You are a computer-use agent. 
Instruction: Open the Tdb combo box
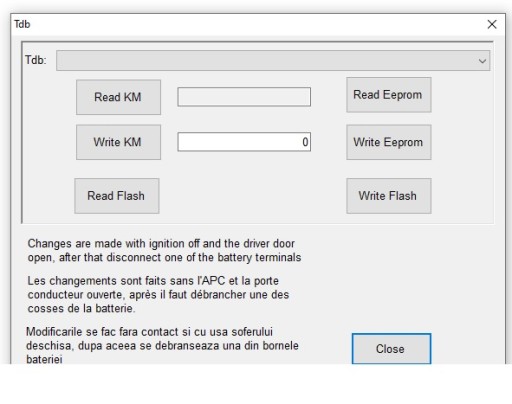(x=273, y=60)
